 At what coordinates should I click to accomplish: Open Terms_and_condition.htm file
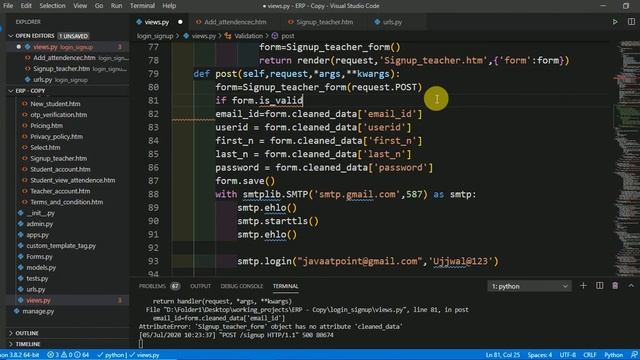pos(67,202)
